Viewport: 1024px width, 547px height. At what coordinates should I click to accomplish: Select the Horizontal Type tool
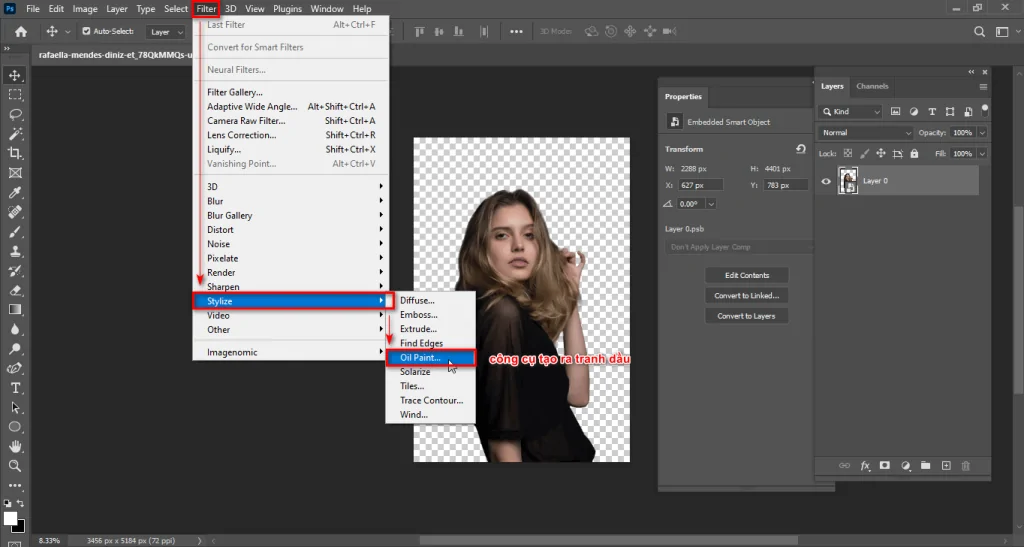15,387
